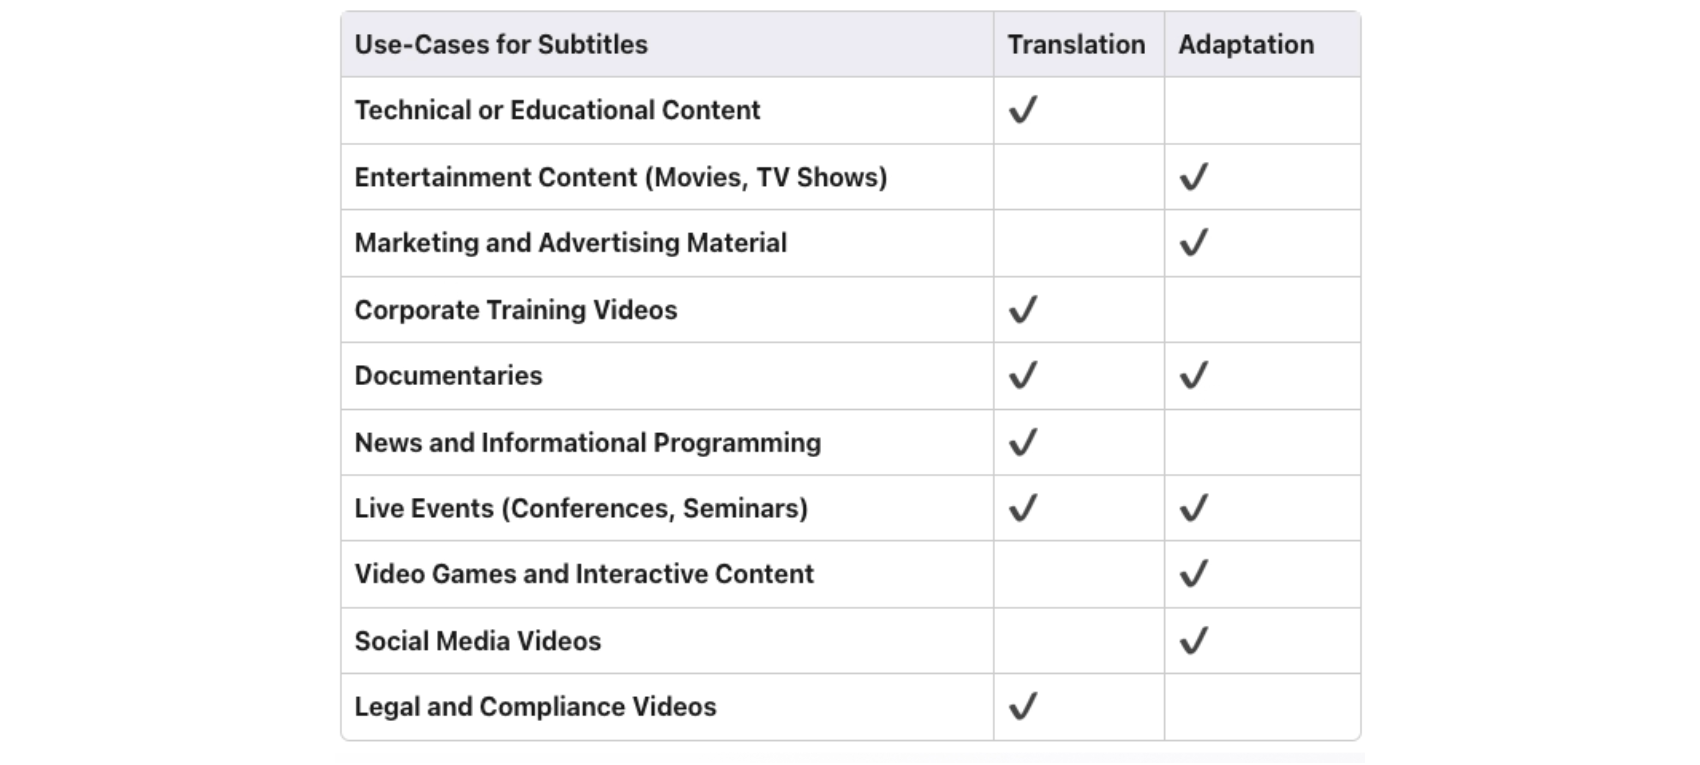Click Adaptation checkmark for Video Games row
Image resolution: width=1700 pixels, height=765 pixels.
[1194, 574]
